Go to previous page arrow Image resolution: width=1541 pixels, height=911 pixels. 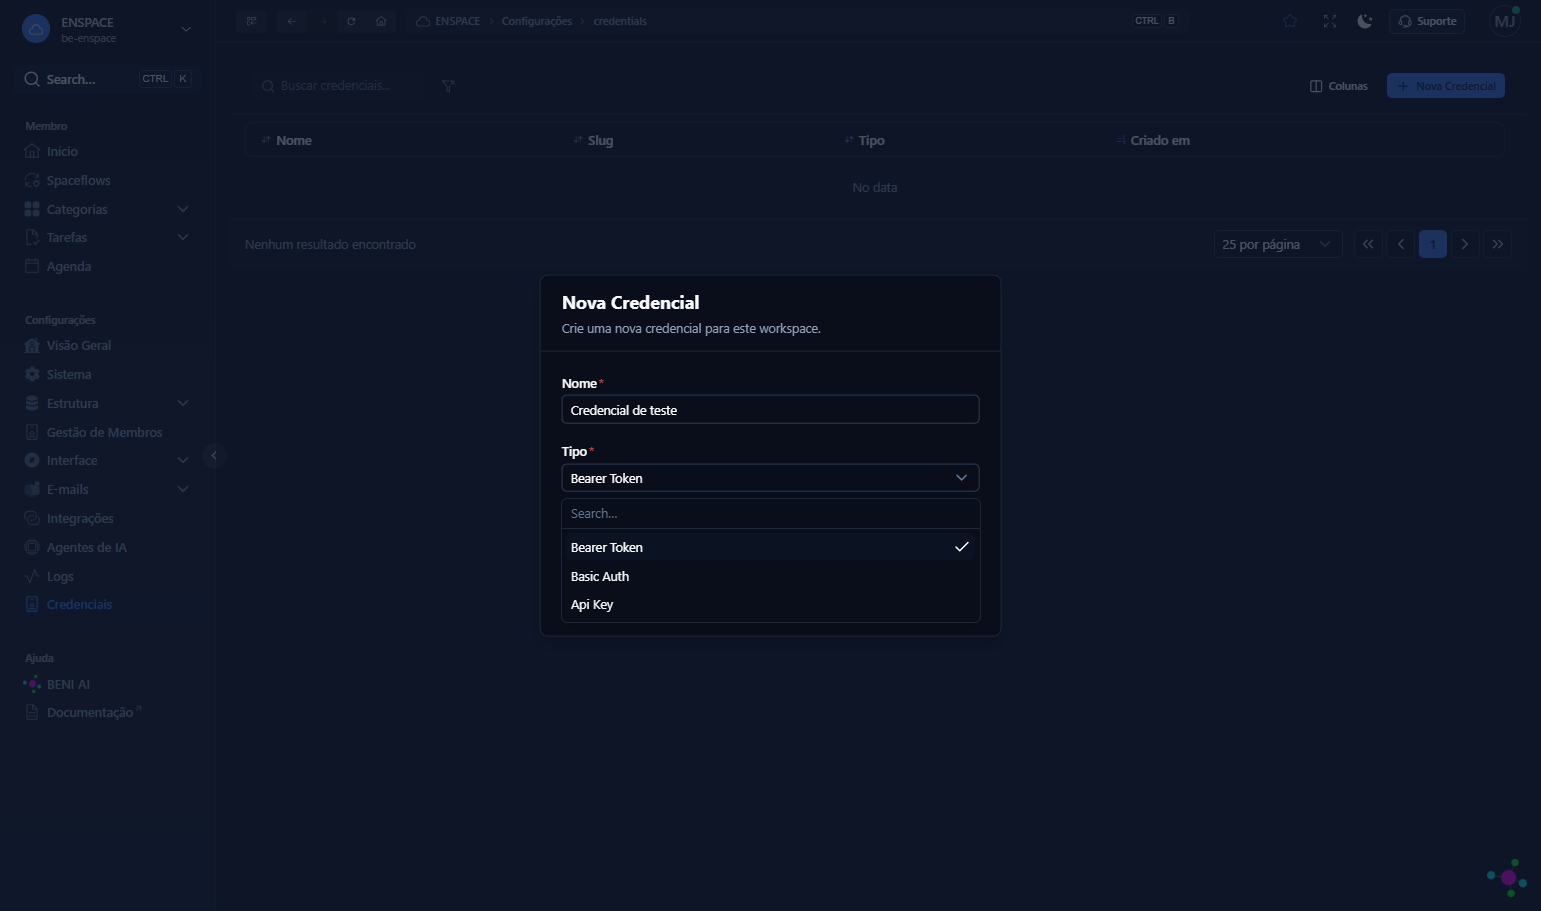(1400, 244)
